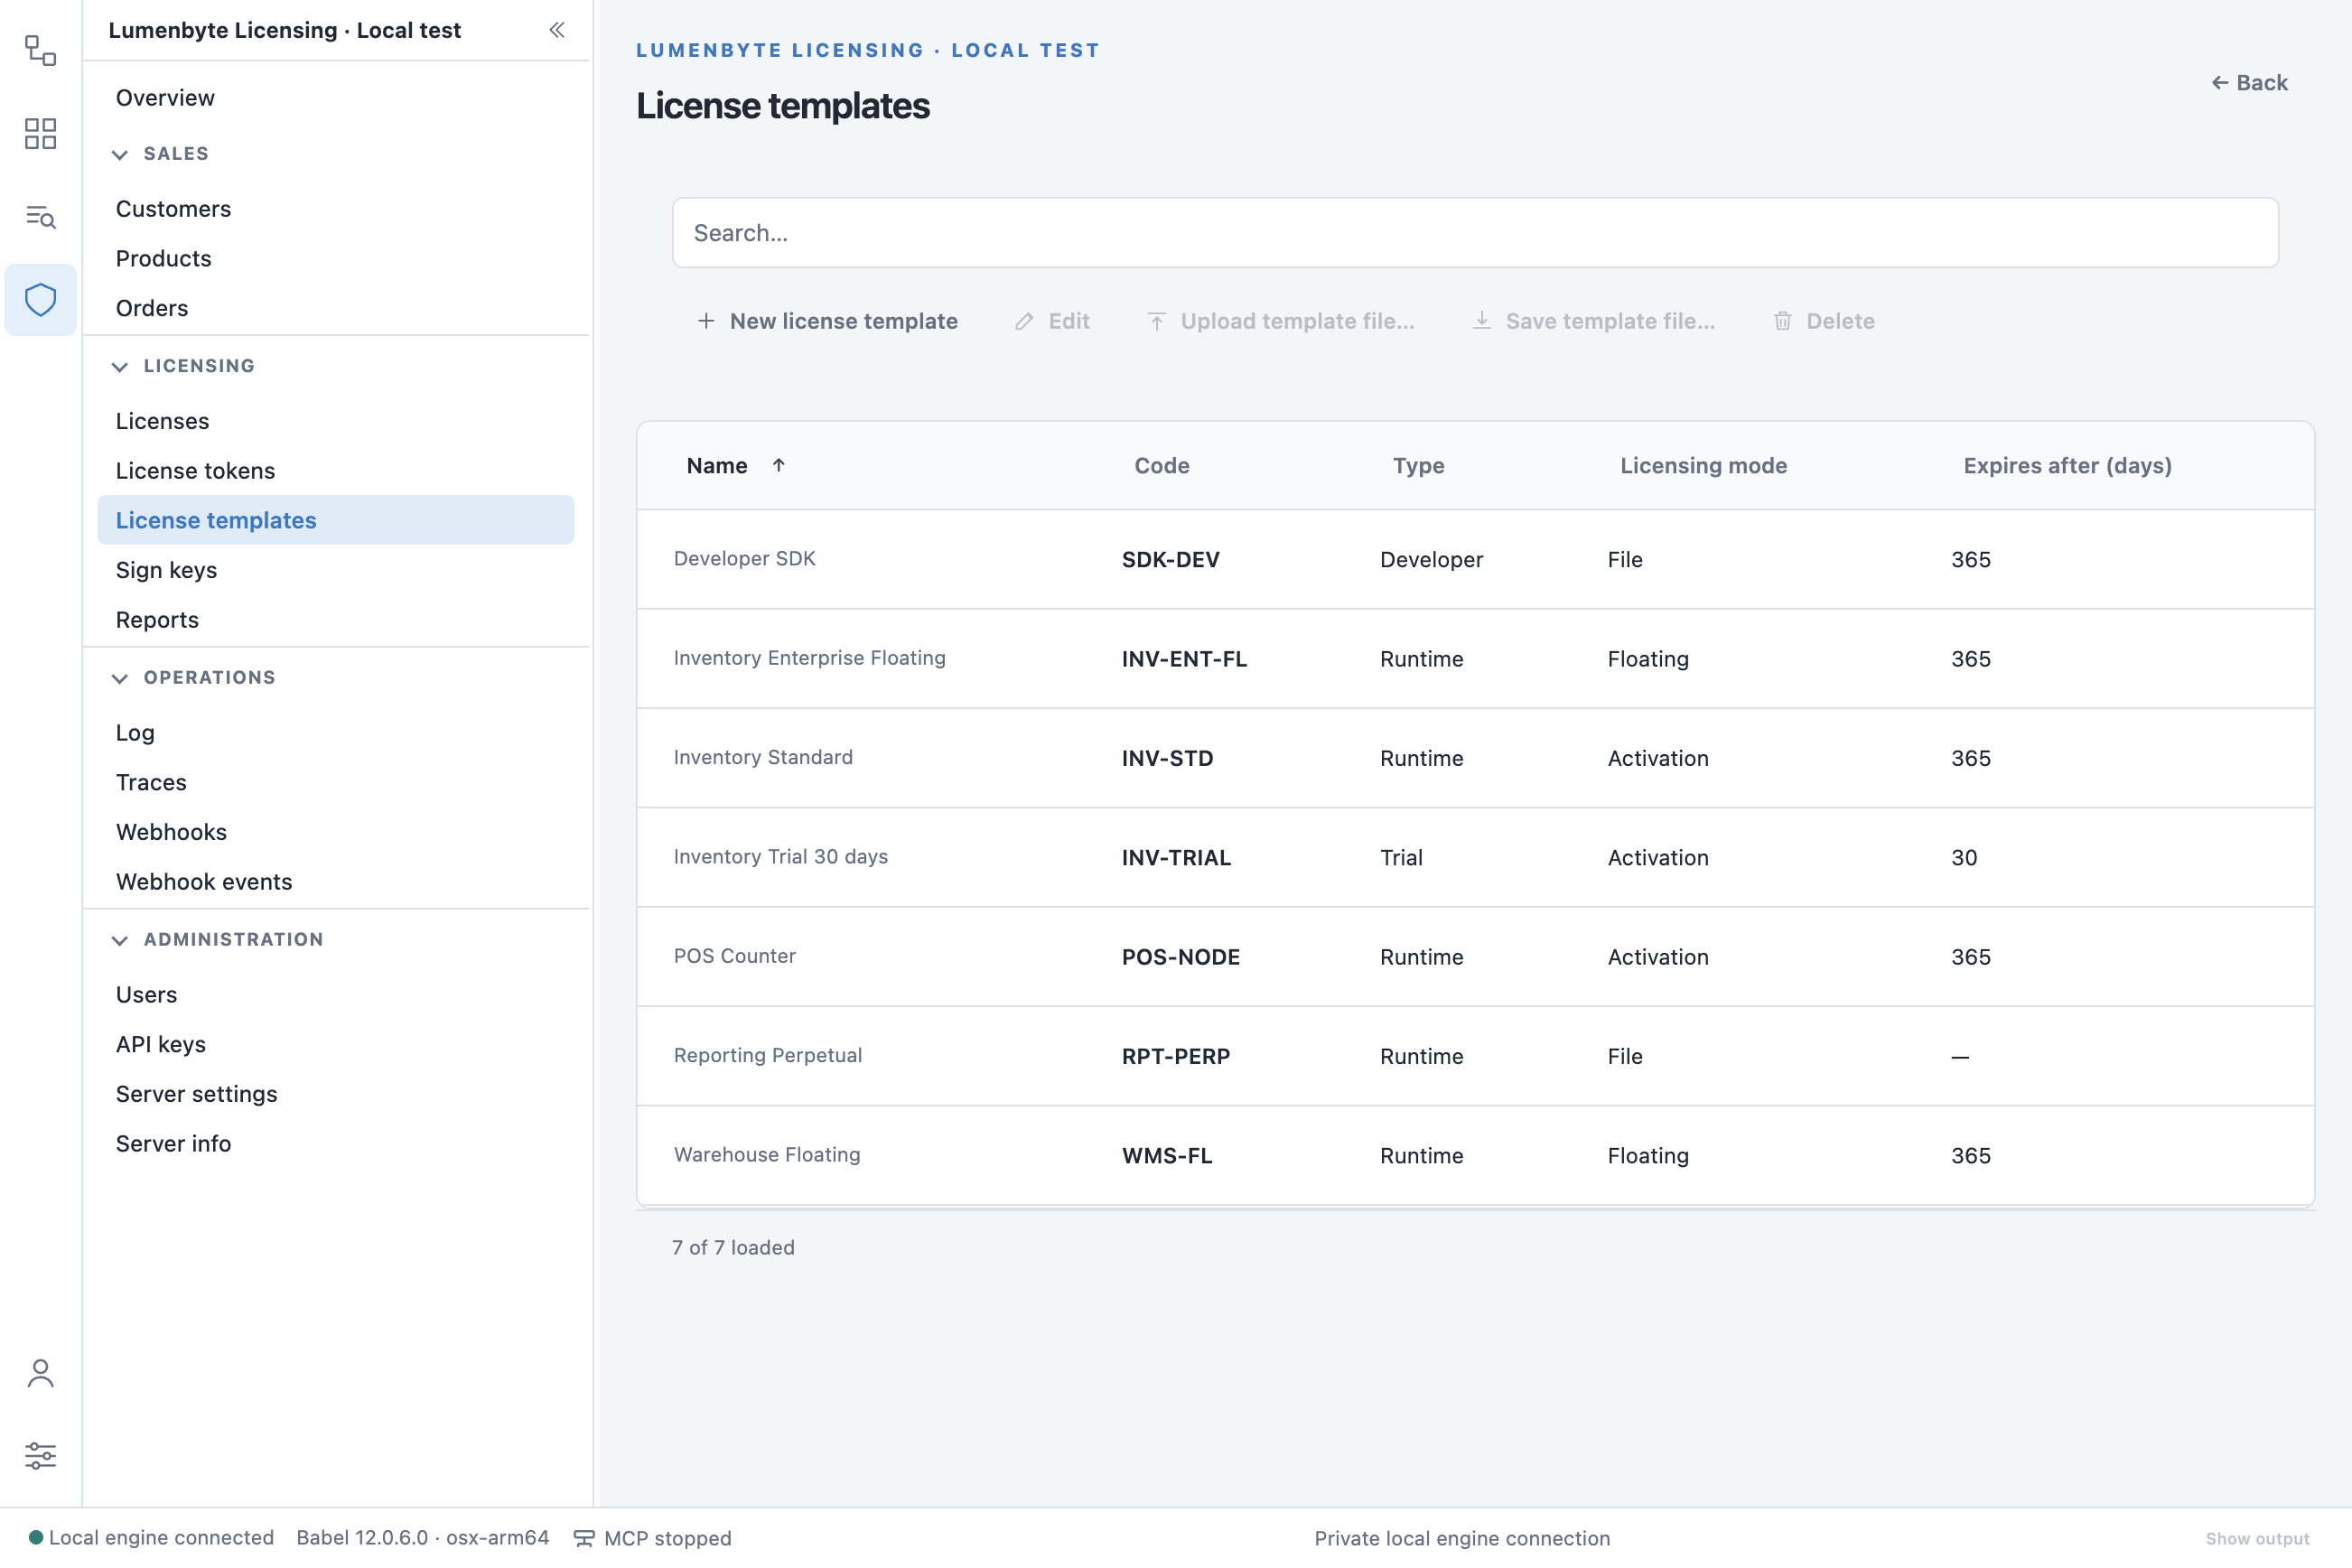Screen dimensions: 2352x1568
Task: Sort by the Code column header
Action: [x=1161, y=466]
